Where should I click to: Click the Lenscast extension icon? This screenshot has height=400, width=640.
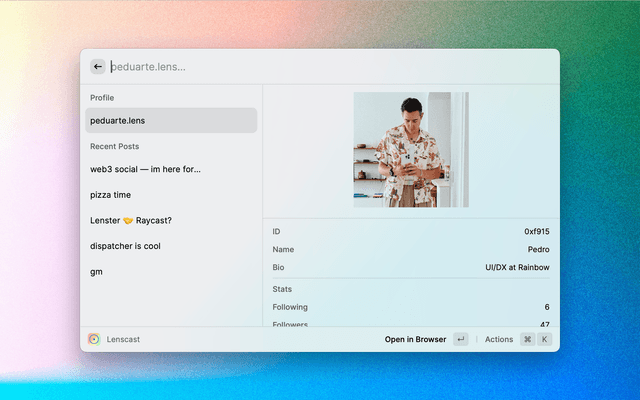(94, 339)
